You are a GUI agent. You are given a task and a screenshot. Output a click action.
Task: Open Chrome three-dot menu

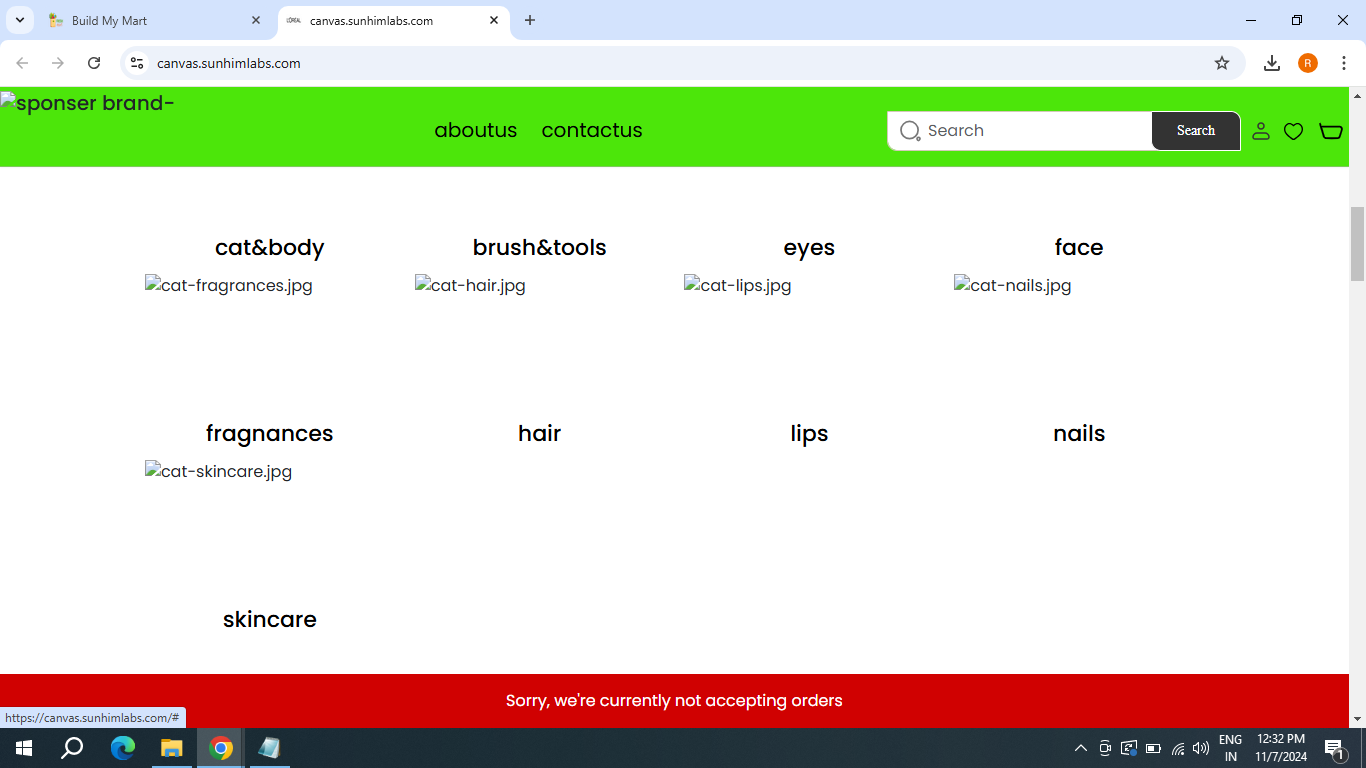(1344, 63)
